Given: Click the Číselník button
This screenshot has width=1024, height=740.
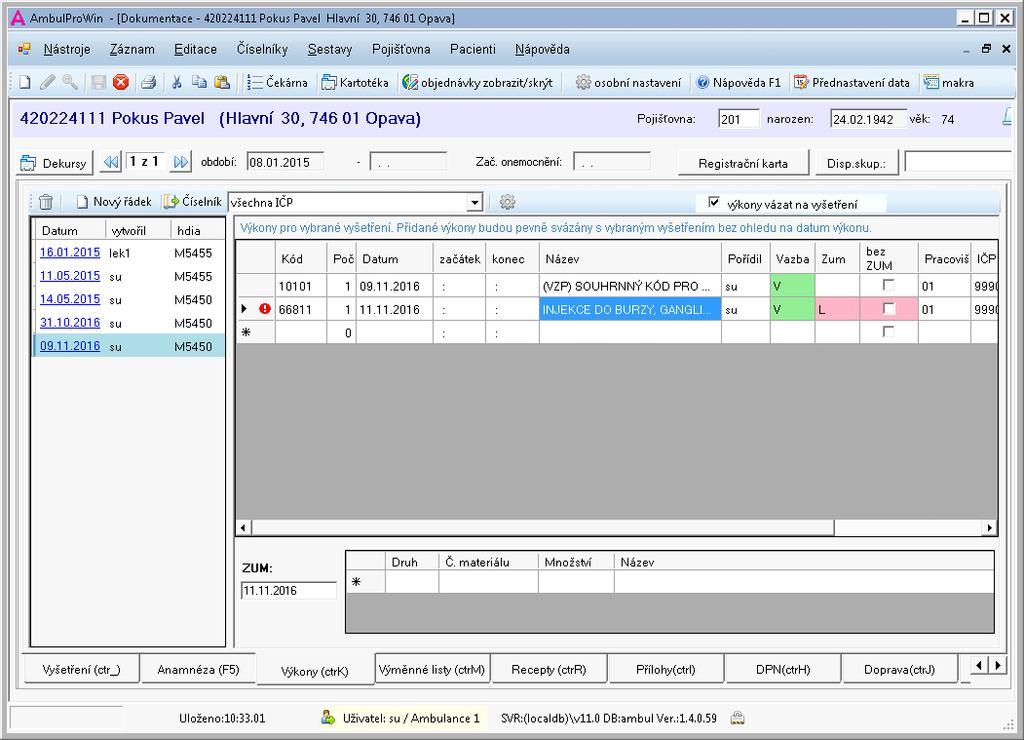Looking at the screenshot, I should click(193, 202).
